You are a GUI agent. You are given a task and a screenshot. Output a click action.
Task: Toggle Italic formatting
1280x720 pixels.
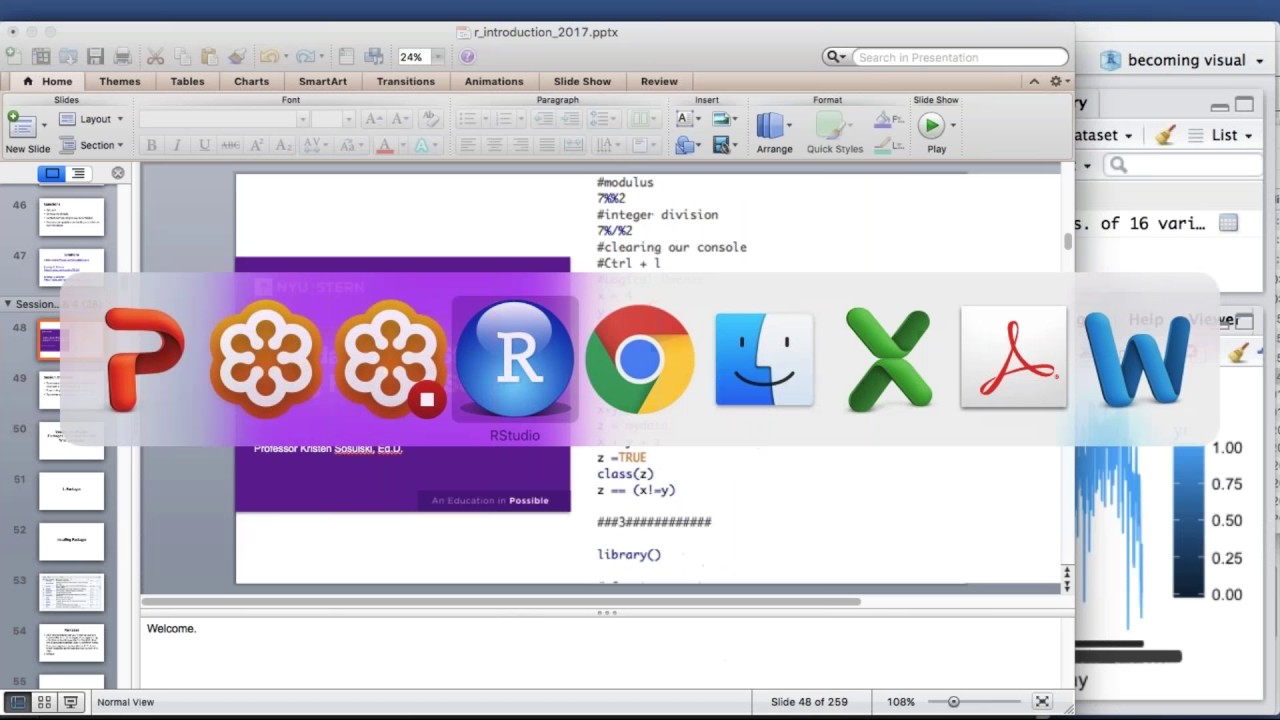[x=177, y=145]
